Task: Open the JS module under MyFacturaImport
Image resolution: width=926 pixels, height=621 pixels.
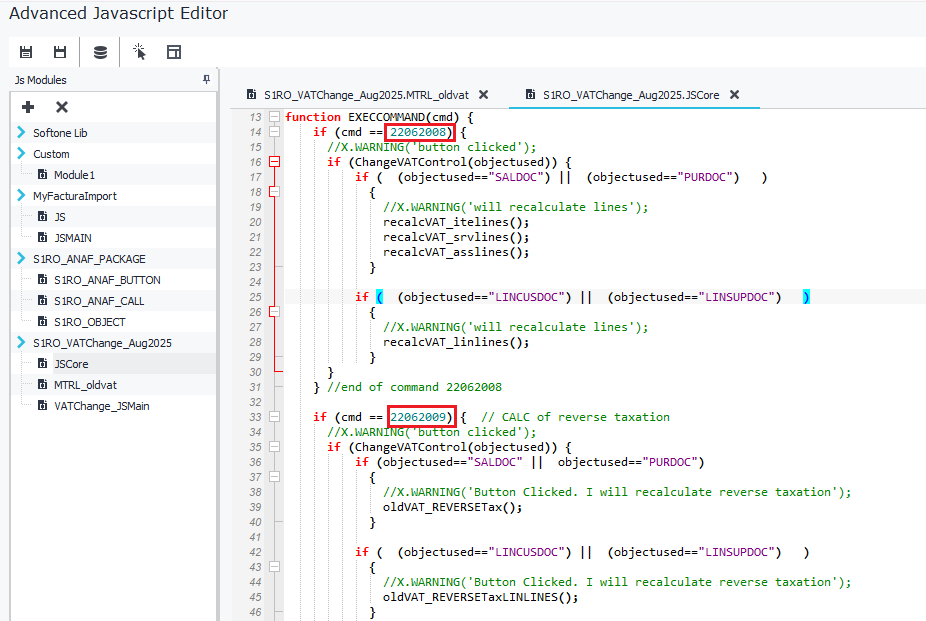Action: 60,217
